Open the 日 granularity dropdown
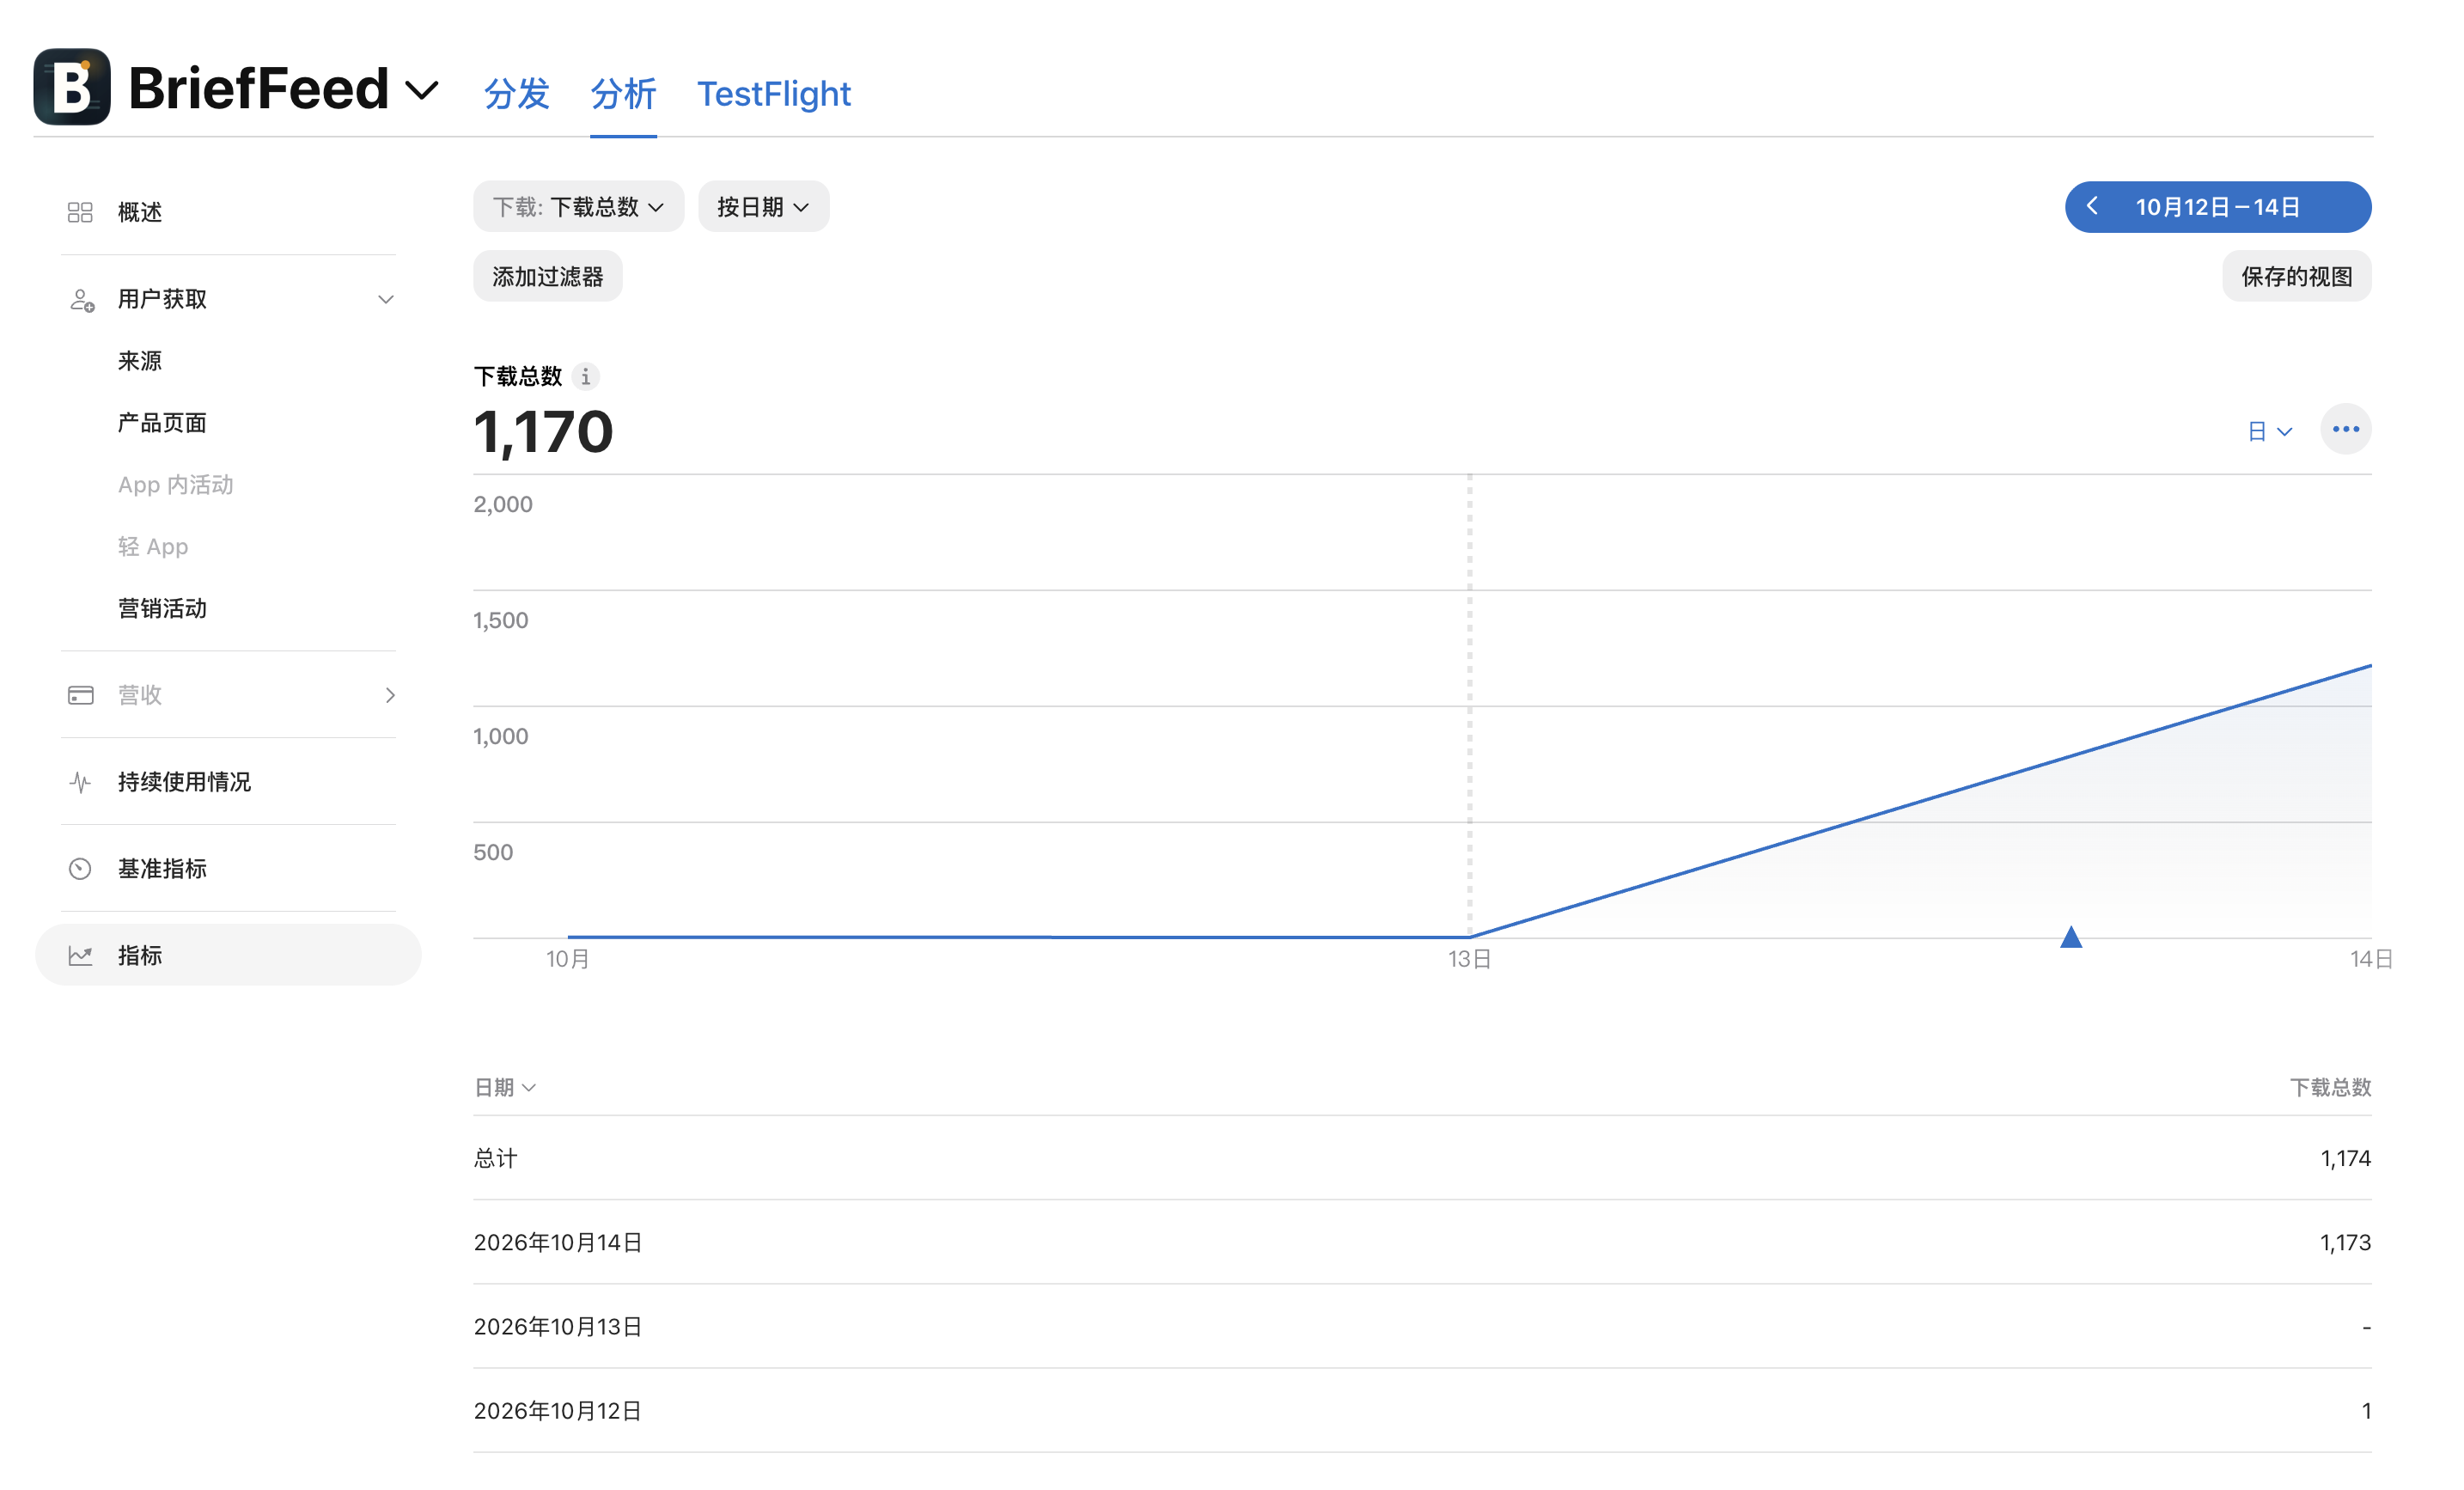This screenshot has height=1490, width=2464. 2268,431
